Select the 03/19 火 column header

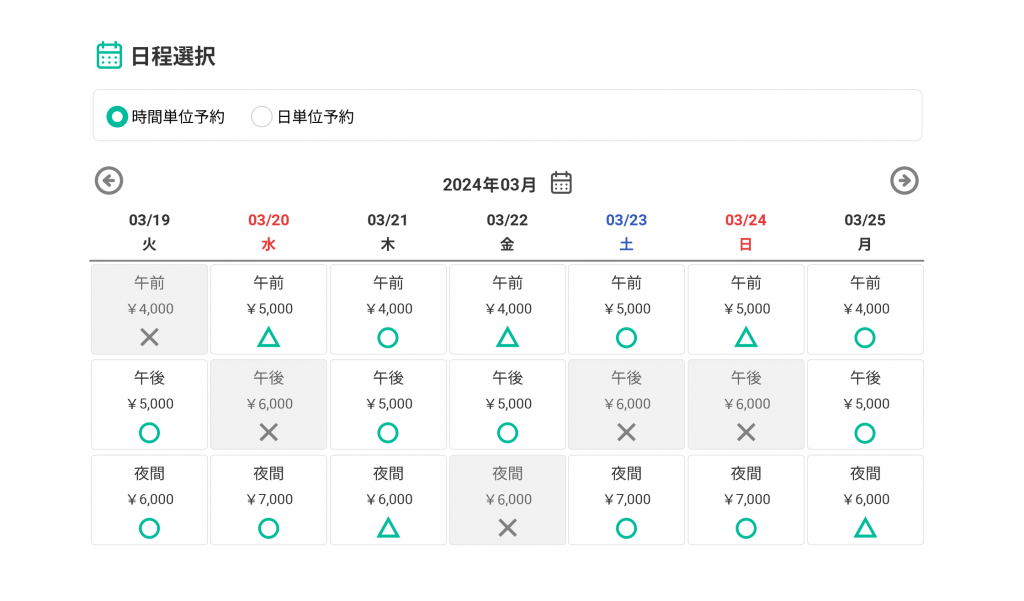tap(149, 231)
